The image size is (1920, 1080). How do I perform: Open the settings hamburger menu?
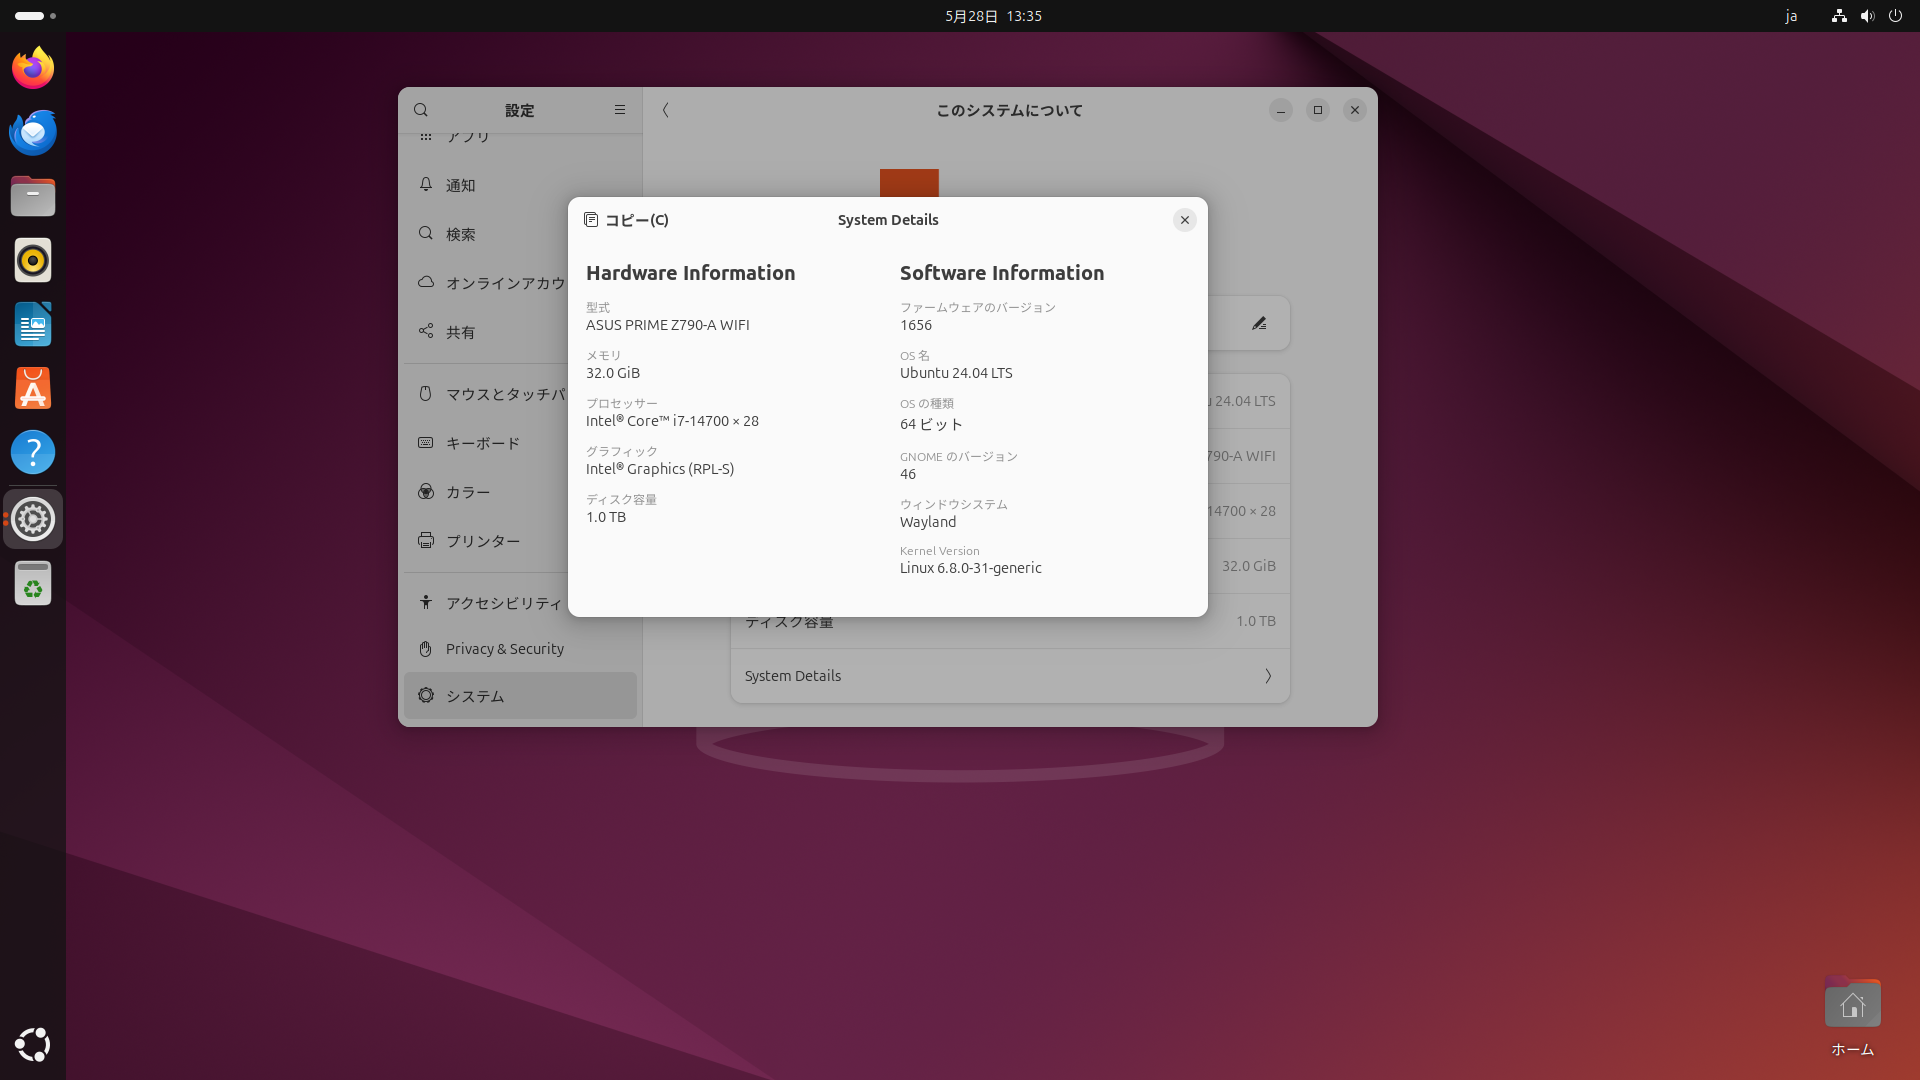619,110
